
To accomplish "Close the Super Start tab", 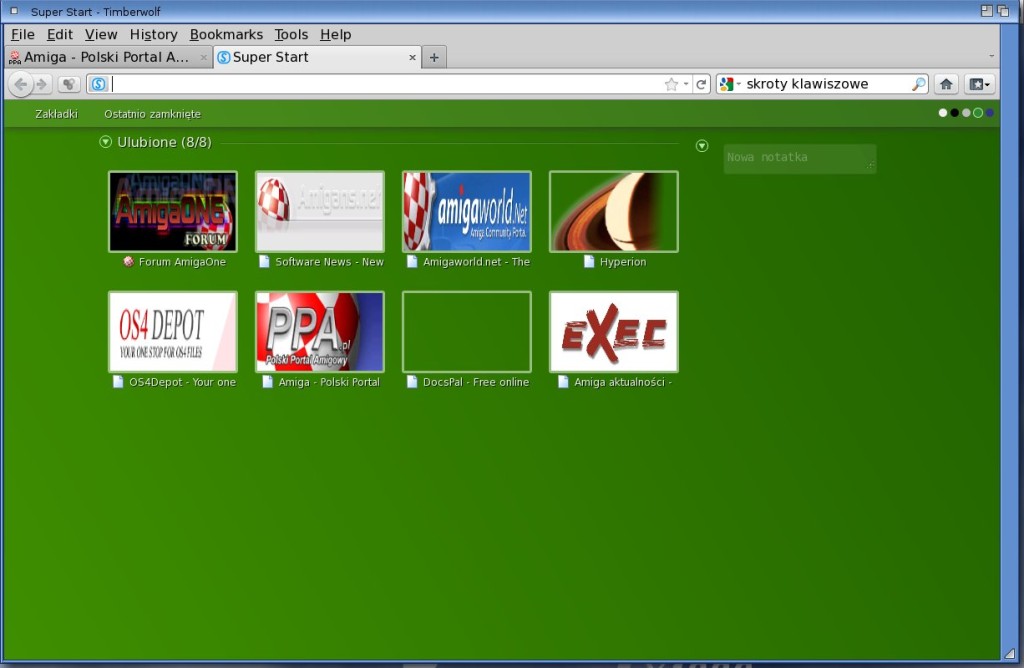I will click(x=412, y=57).
